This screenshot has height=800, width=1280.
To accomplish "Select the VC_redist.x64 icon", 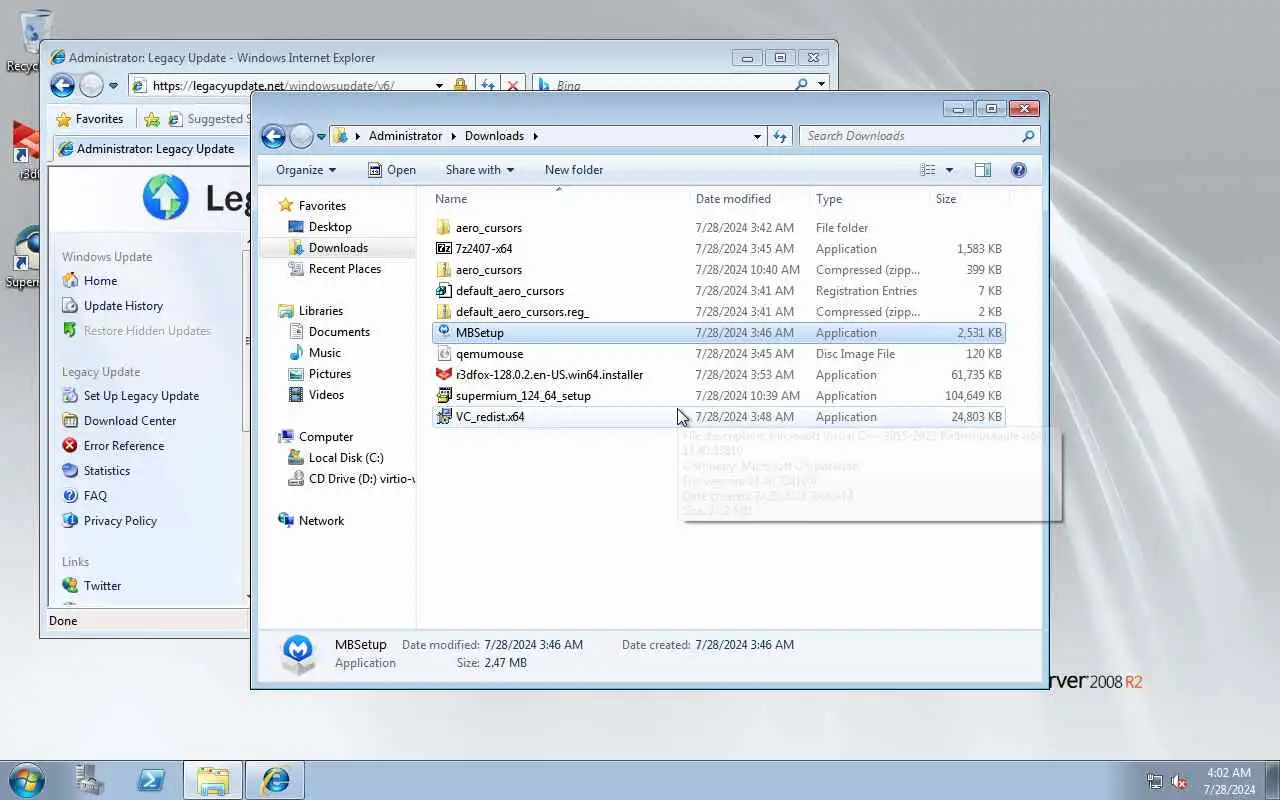I will tap(444, 417).
